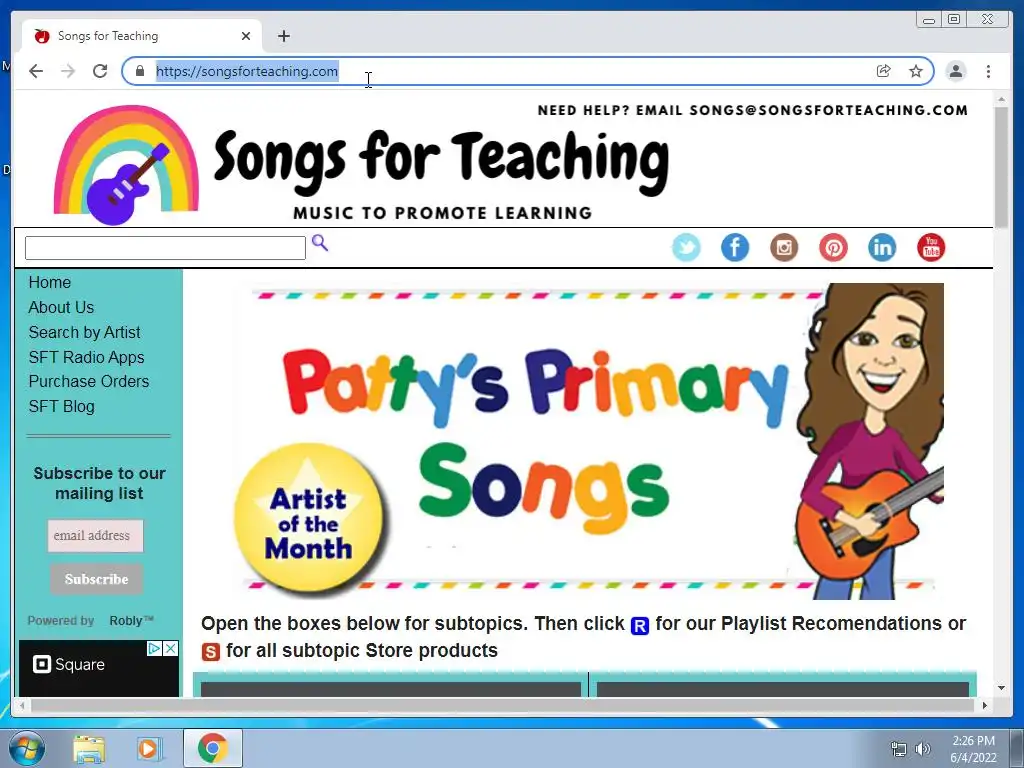Select the Songs for Teaching tab
The height and width of the screenshot is (768, 1024).
pos(142,36)
